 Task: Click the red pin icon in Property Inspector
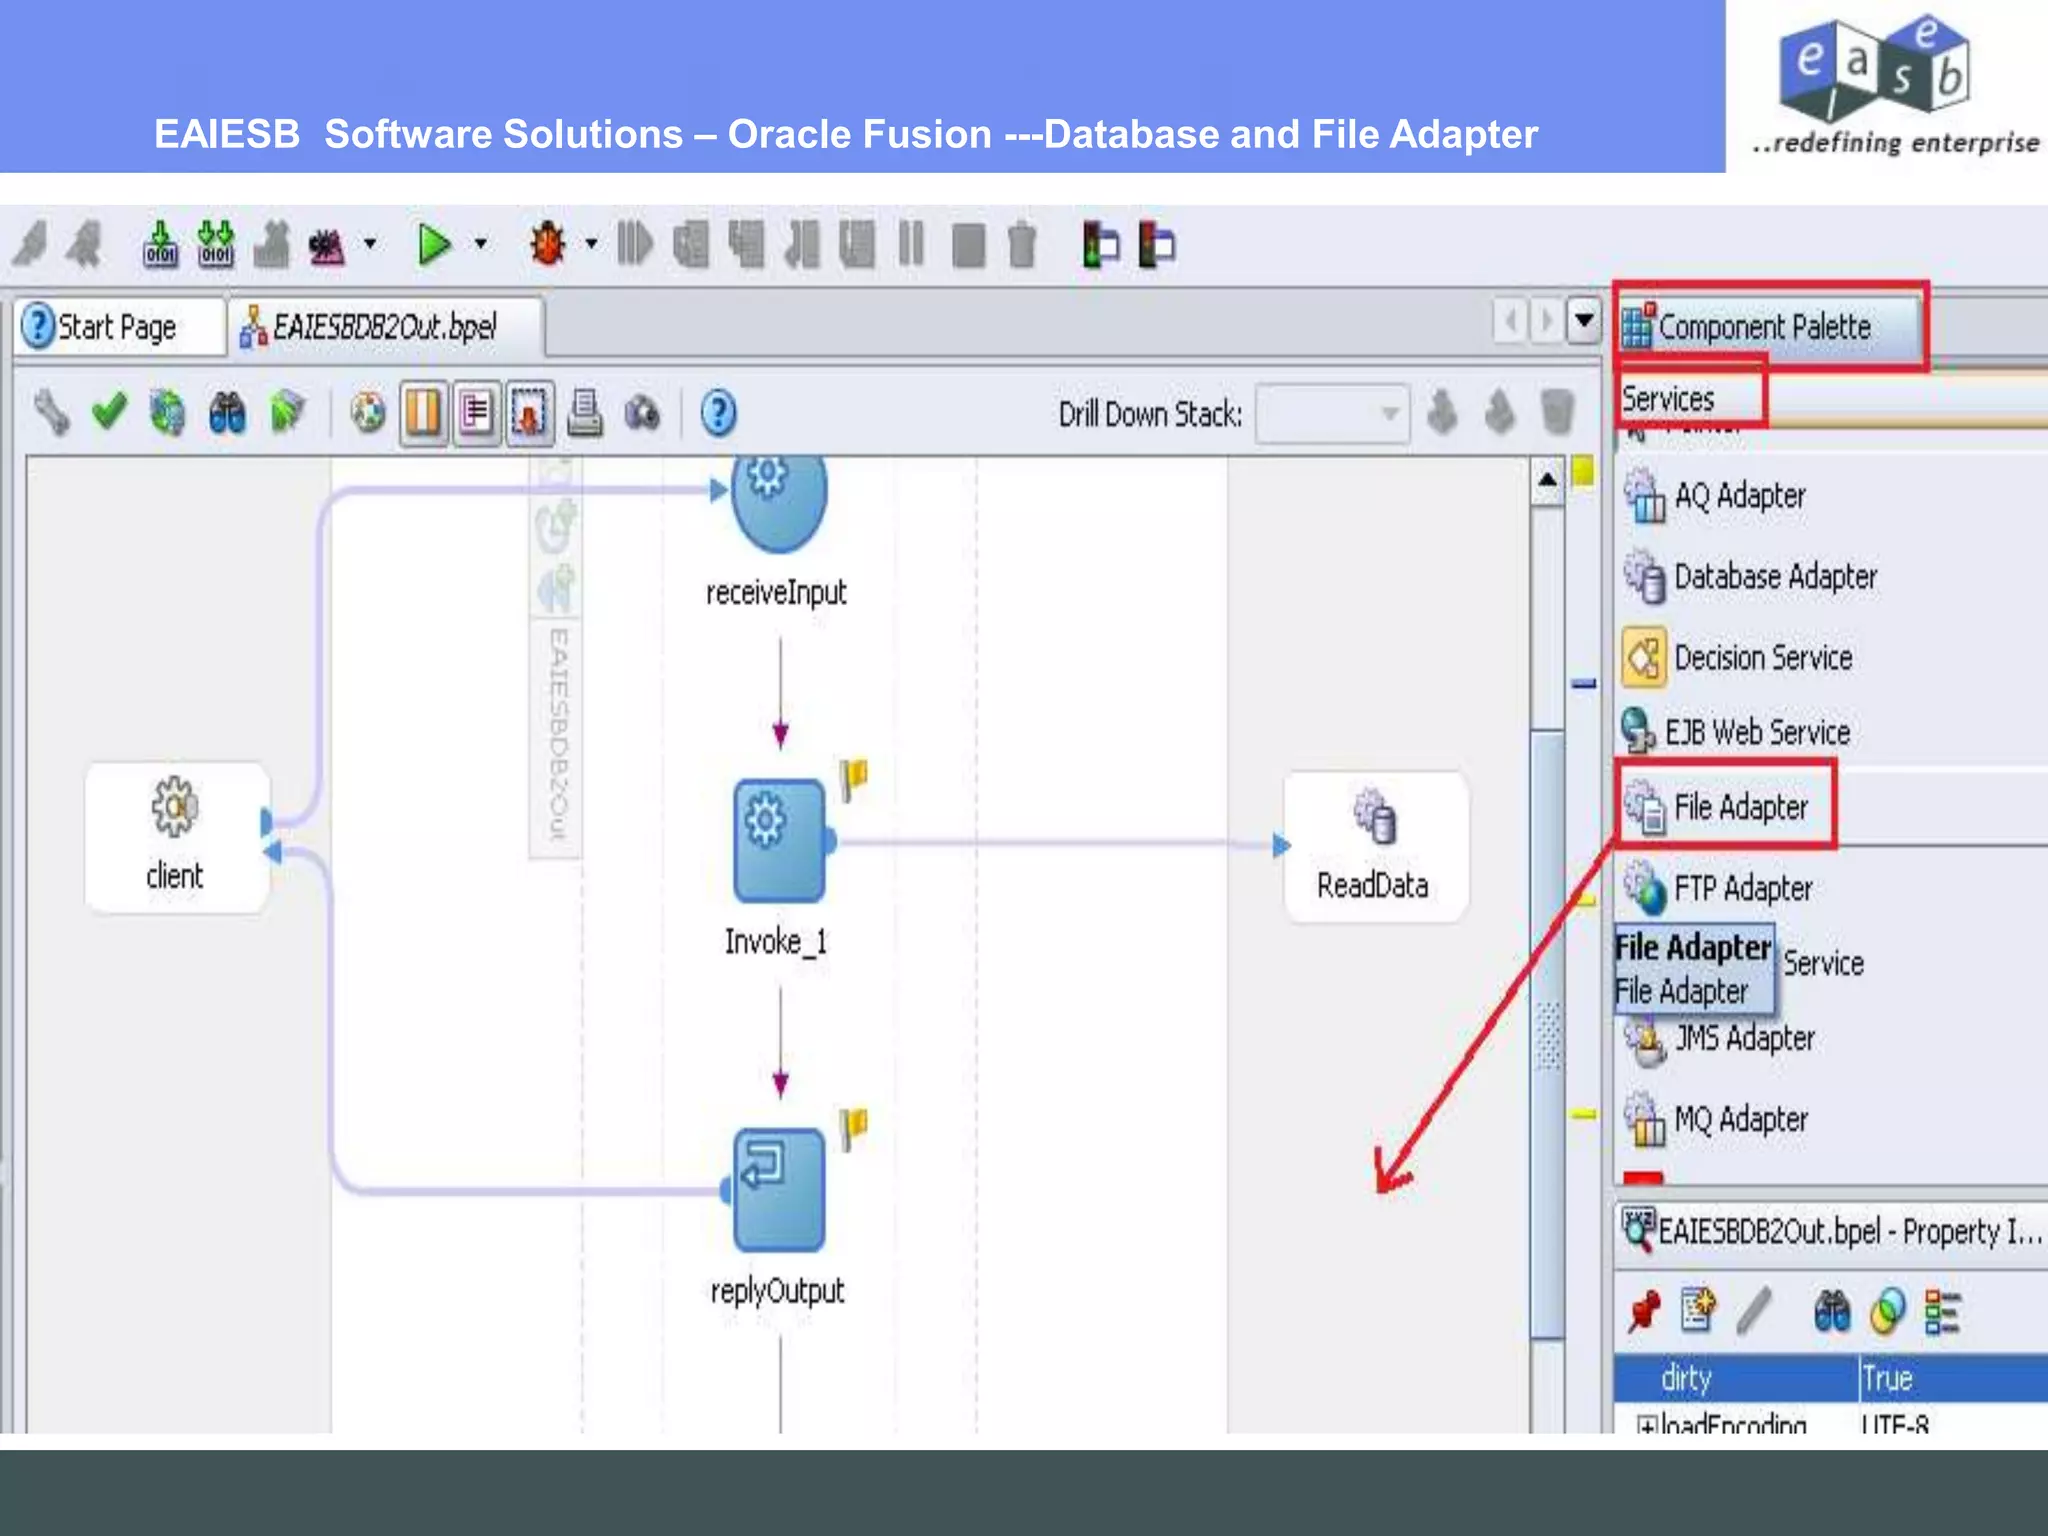[1643, 1311]
